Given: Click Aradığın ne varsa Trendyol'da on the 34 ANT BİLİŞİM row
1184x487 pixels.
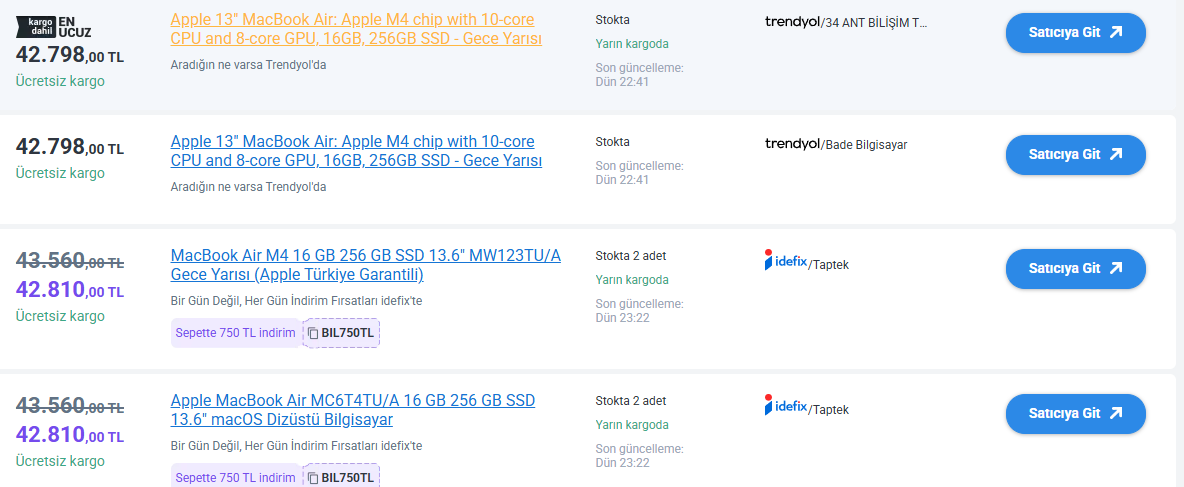Looking at the screenshot, I should [x=248, y=65].
